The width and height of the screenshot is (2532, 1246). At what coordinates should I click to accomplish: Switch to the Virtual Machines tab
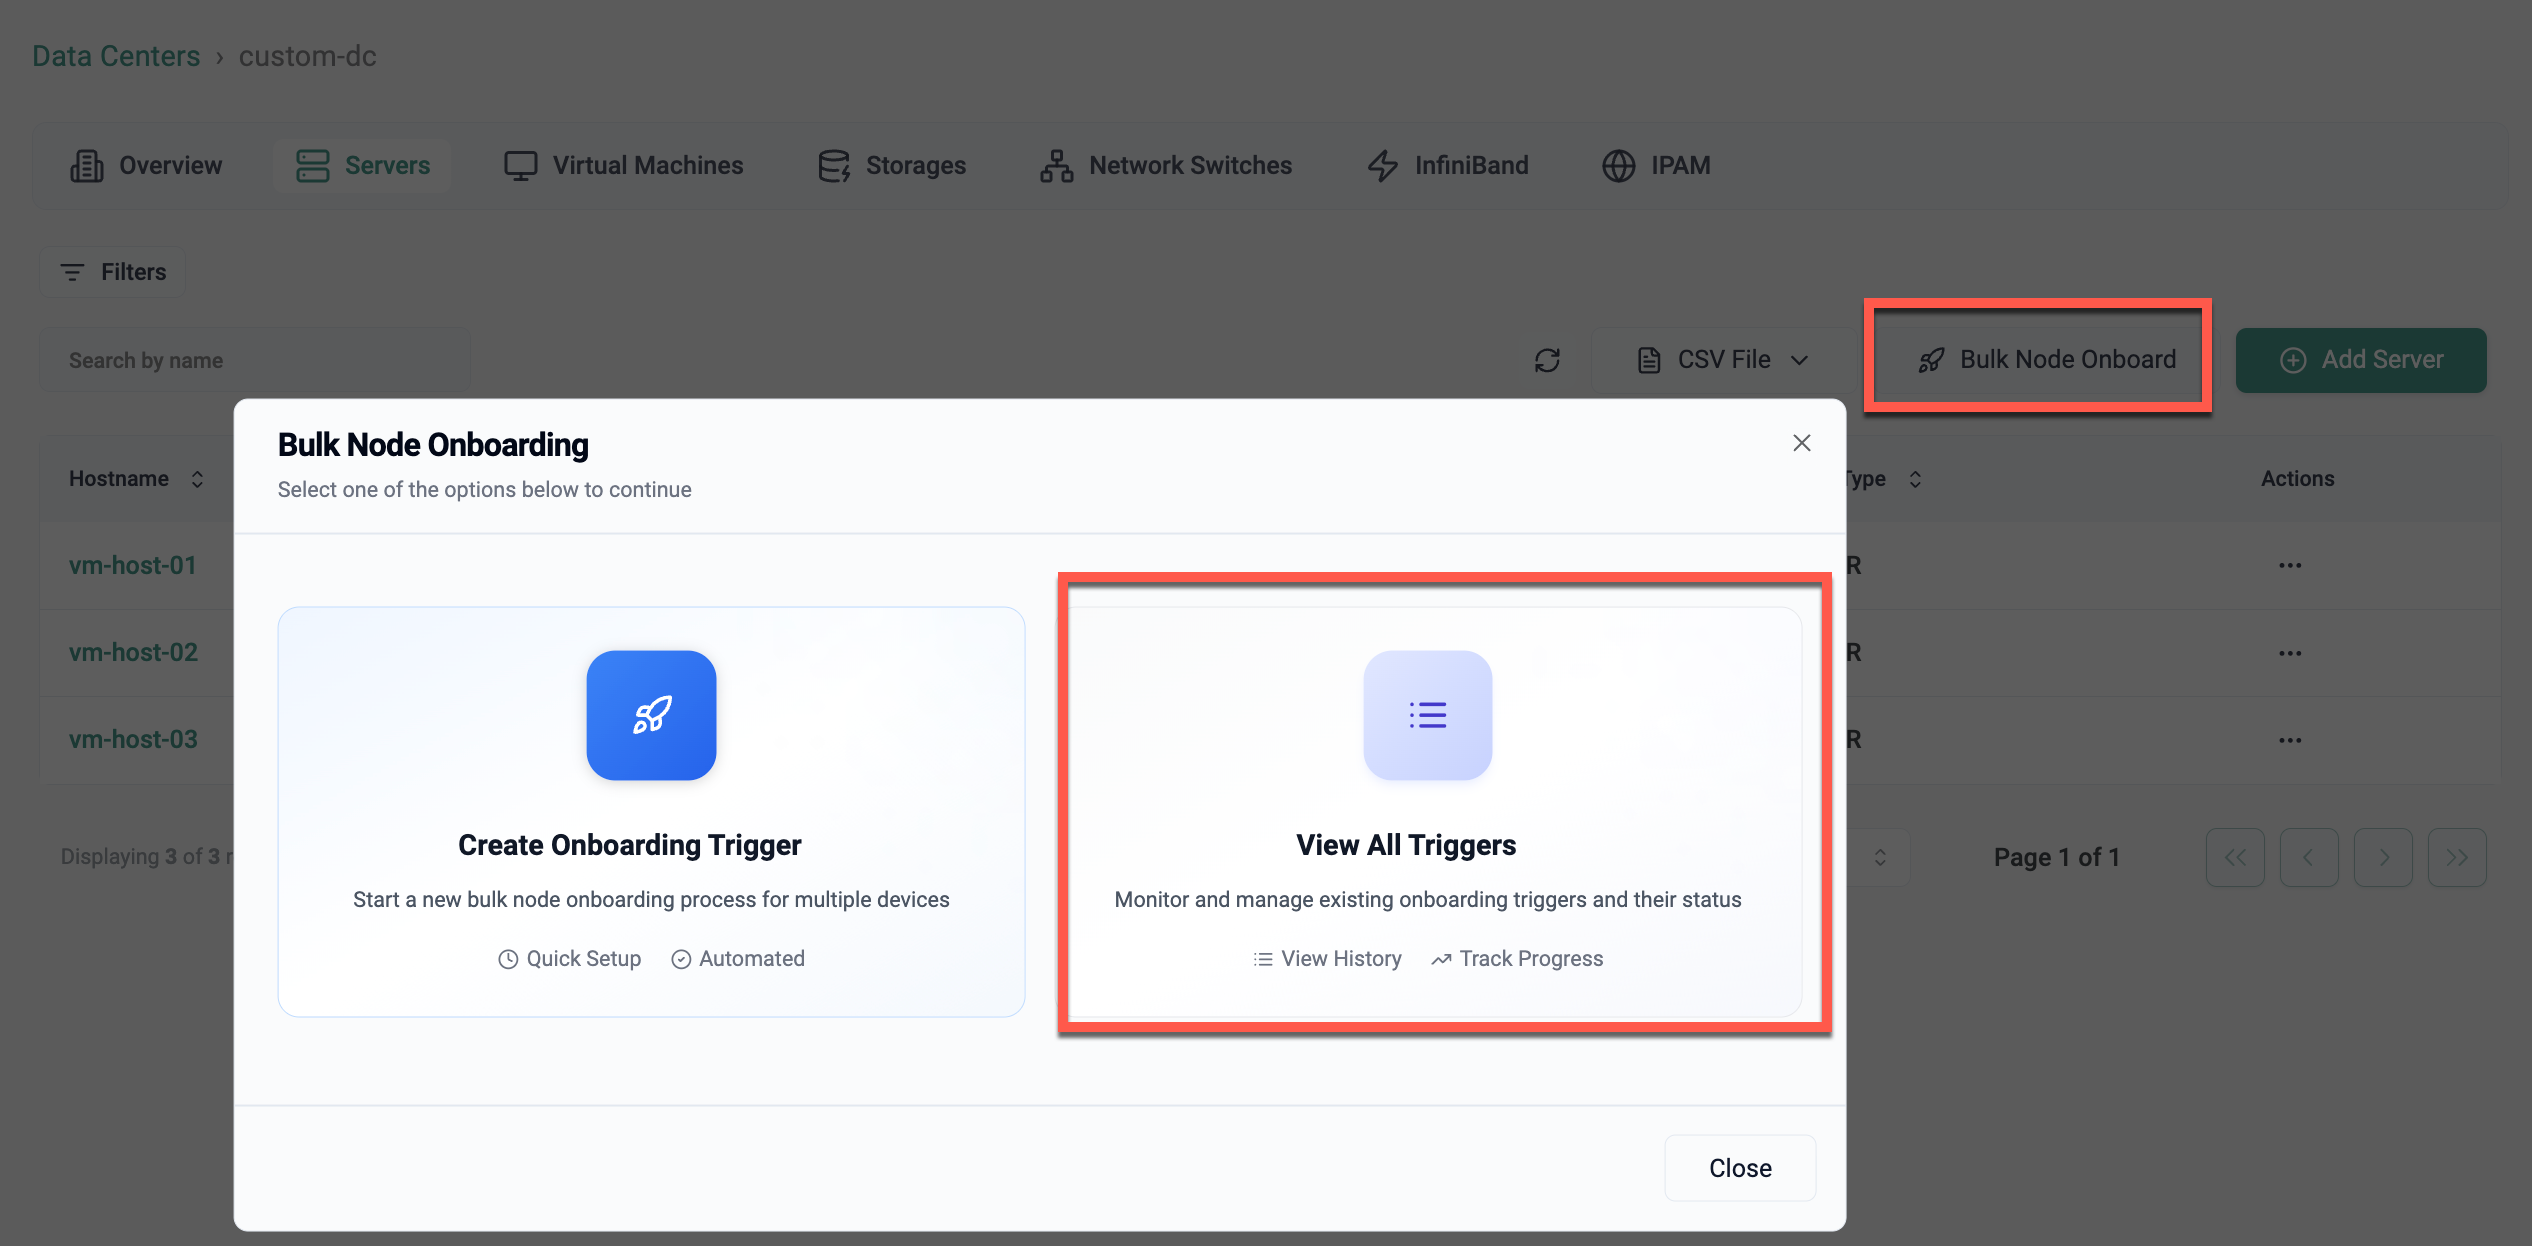pyautogui.click(x=623, y=165)
